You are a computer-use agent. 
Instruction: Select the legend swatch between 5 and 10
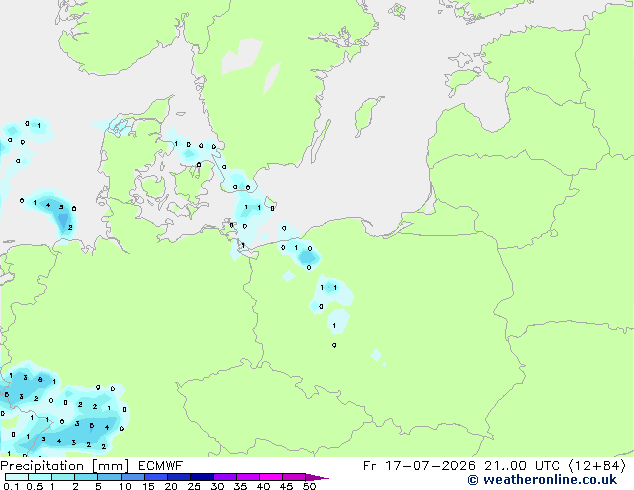109,477
